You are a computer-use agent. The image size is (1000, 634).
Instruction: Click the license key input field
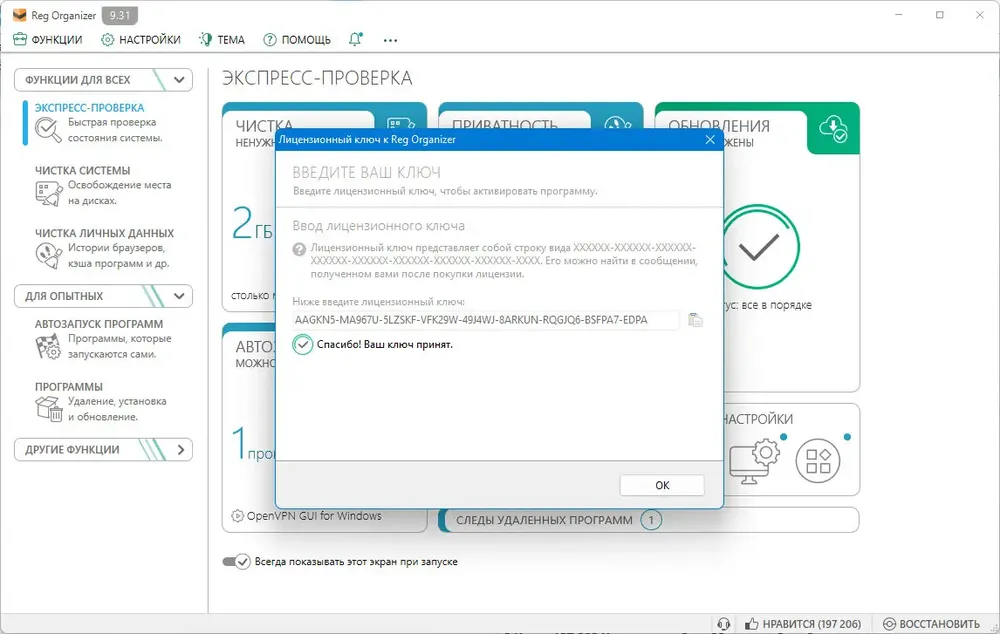click(485, 320)
